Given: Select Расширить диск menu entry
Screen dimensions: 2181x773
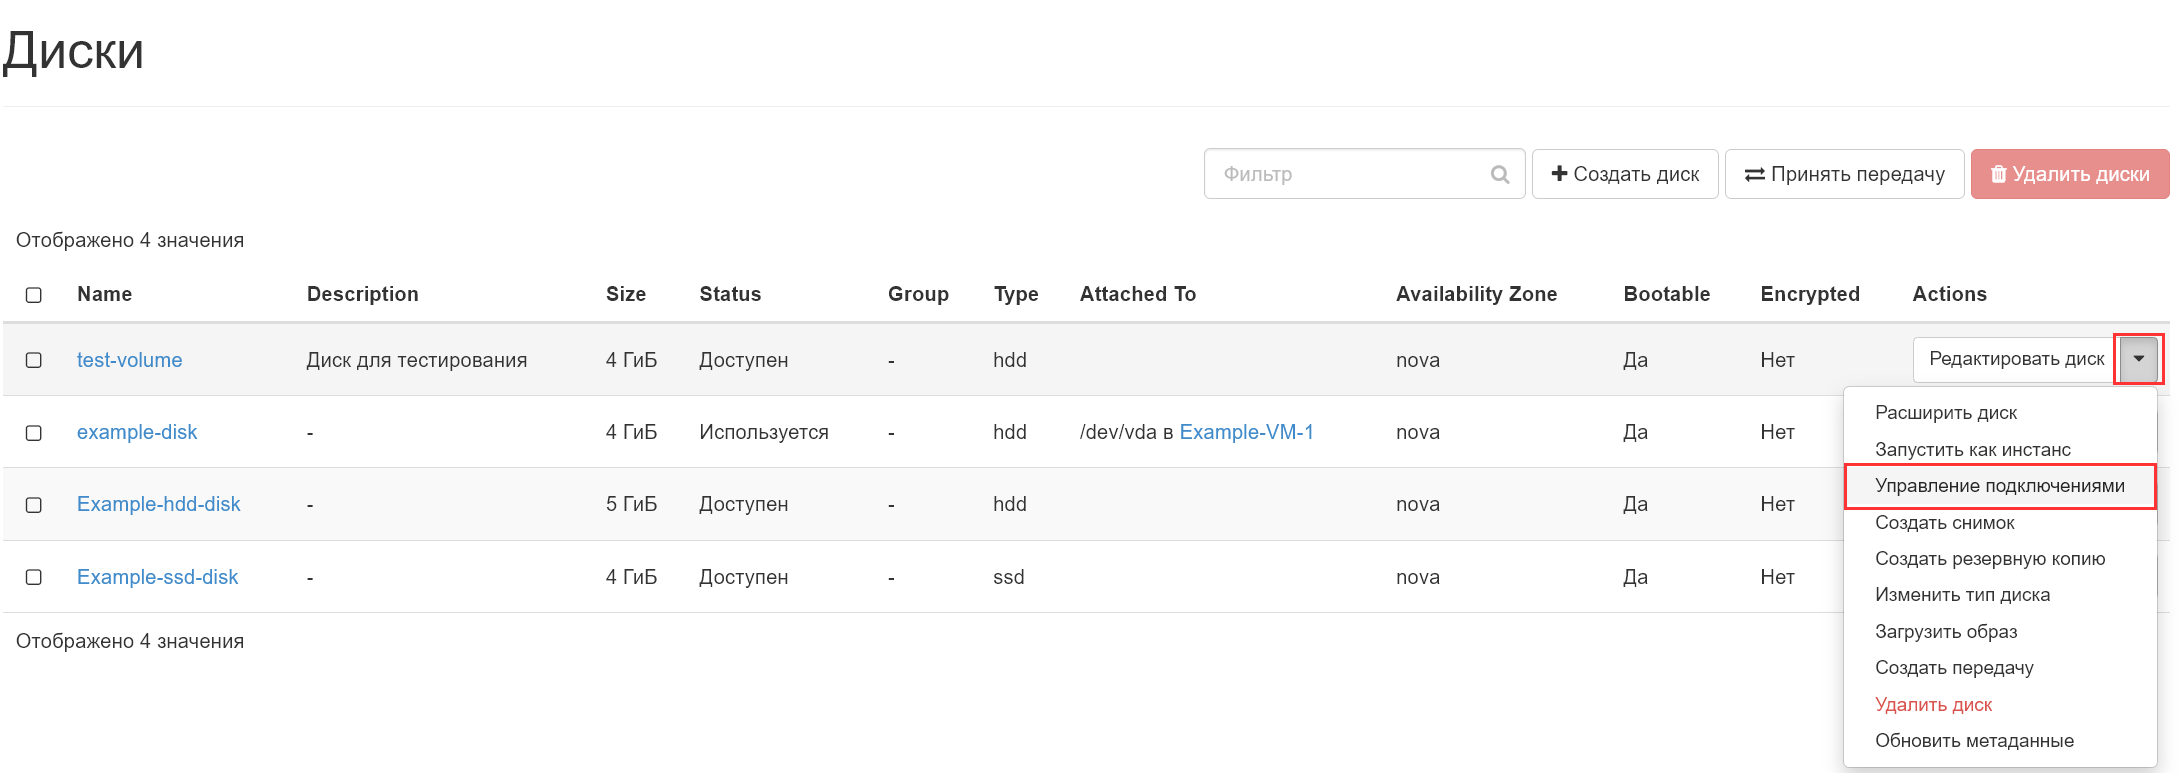Looking at the screenshot, I should pos(1945,413).
